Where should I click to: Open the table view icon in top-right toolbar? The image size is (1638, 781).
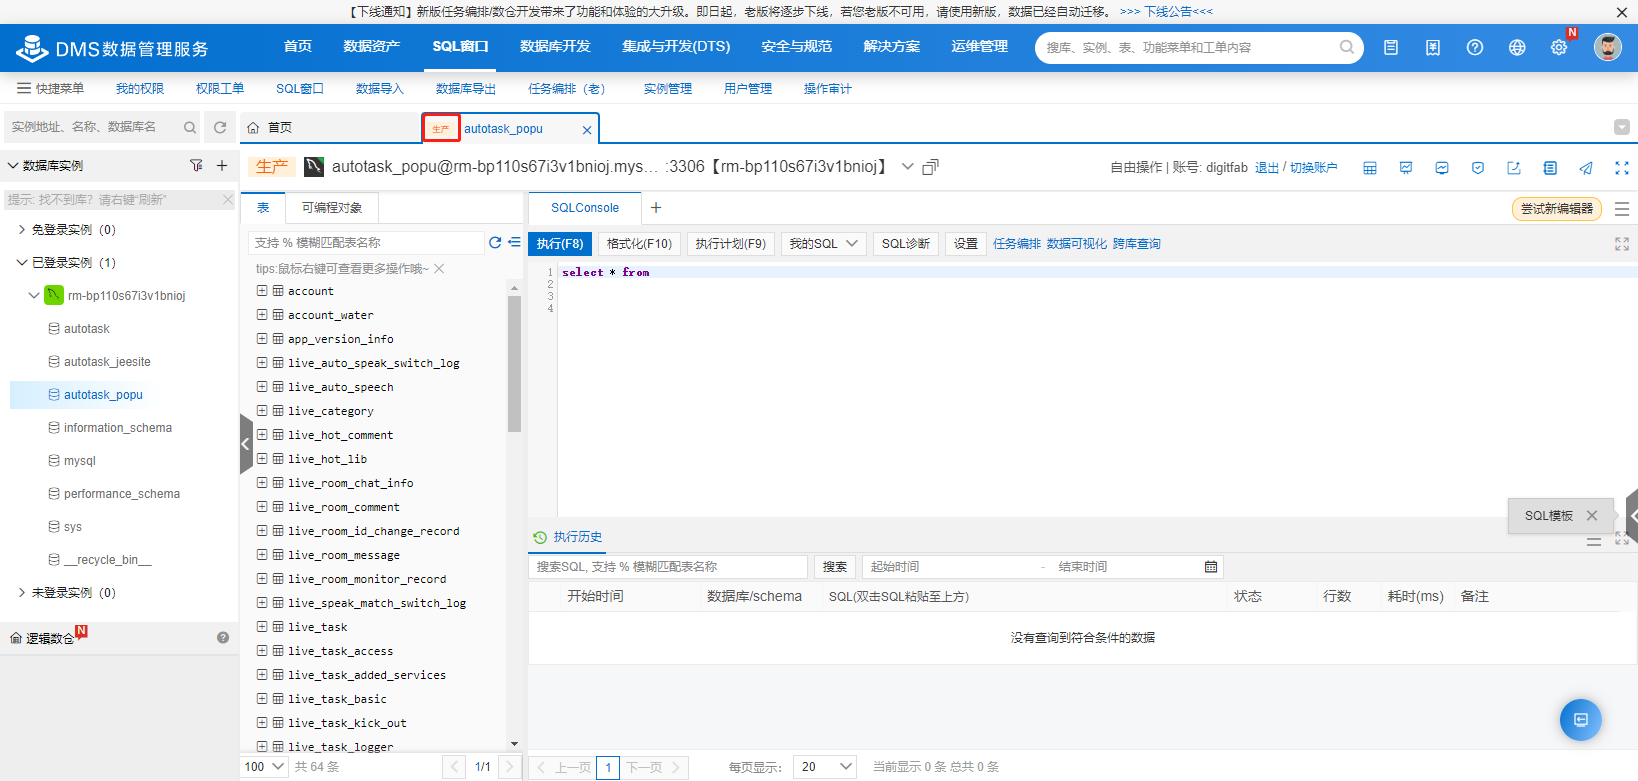1370,168
